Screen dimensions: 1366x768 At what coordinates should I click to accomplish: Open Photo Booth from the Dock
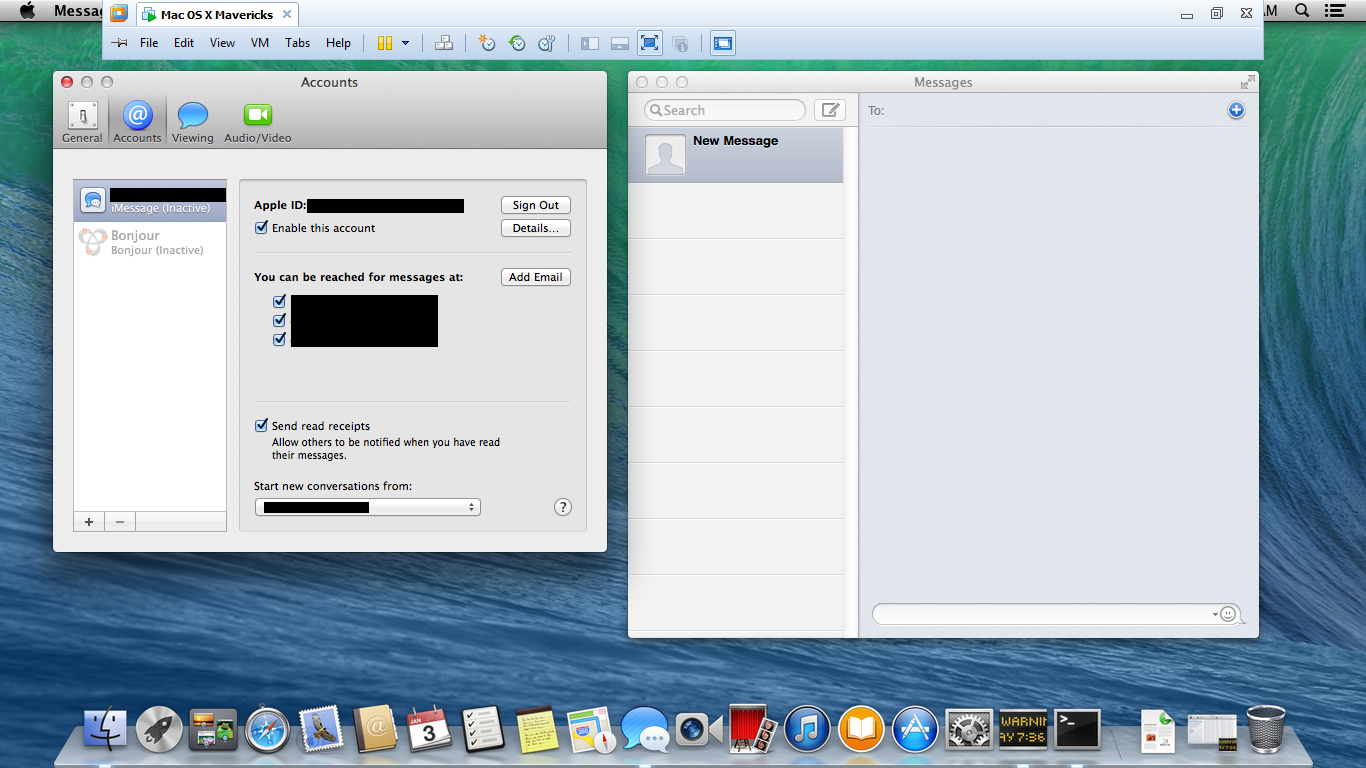(x=751, y=729)
